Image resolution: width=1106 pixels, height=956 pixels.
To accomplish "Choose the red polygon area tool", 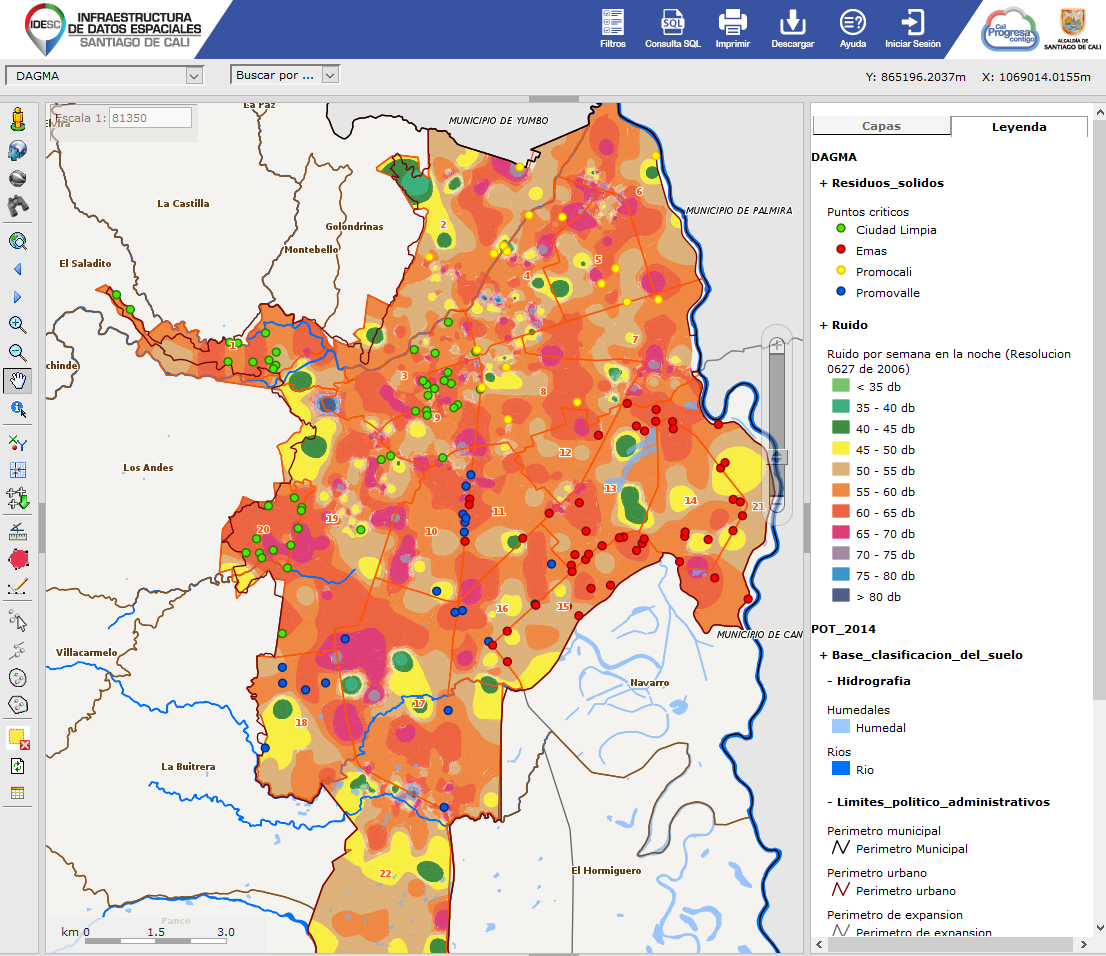I will pyautogui.click(x=17, y=559).
